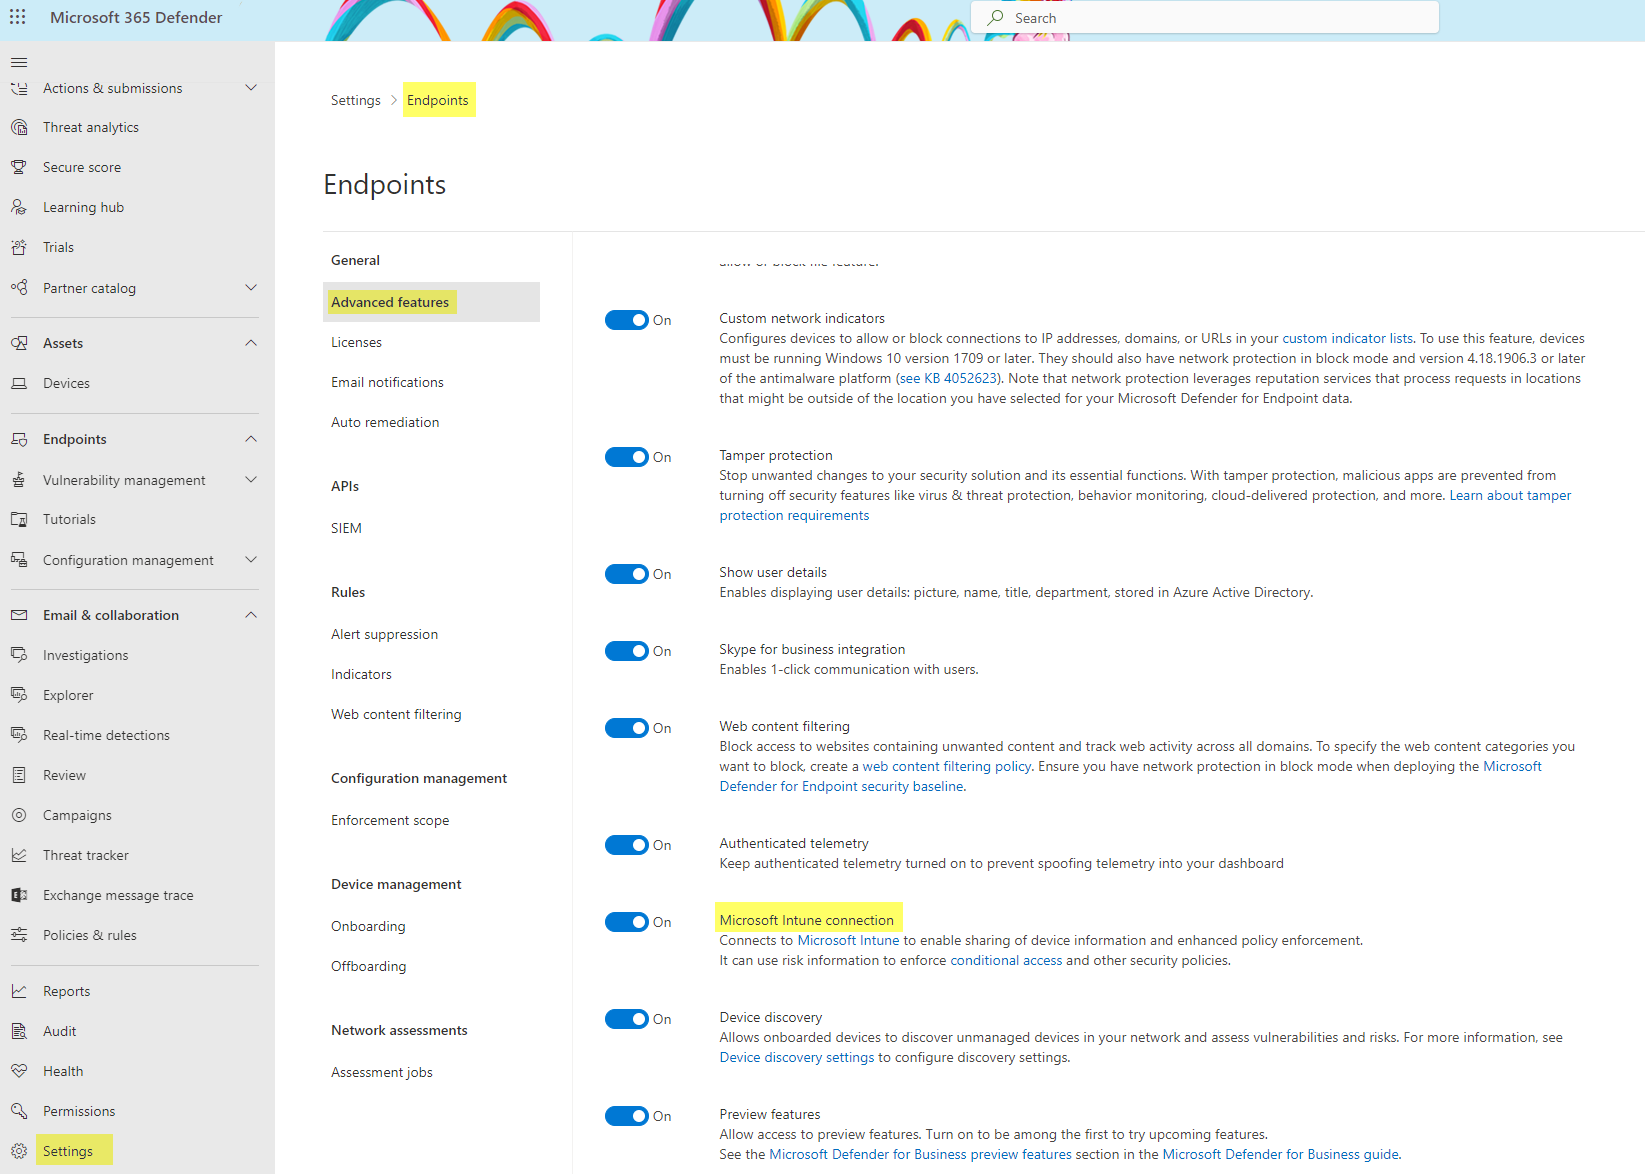Viewport: 1645px width, 1174px height.
Task: Open Email notifications settings
Action: (387, 382)
